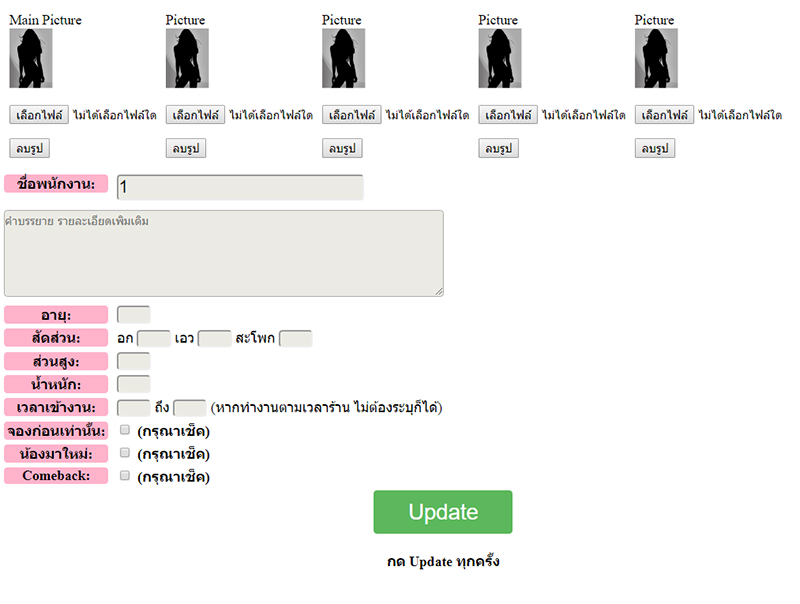Click the Main Picture thumbnail
Viewport: 800px width, 604px height.
click(x=31, y=58)
